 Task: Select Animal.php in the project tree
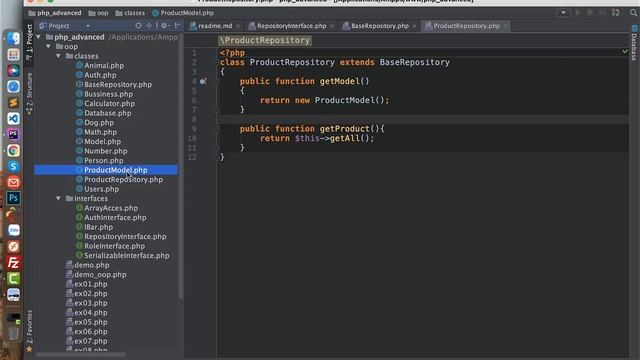(x=104, y=65)
